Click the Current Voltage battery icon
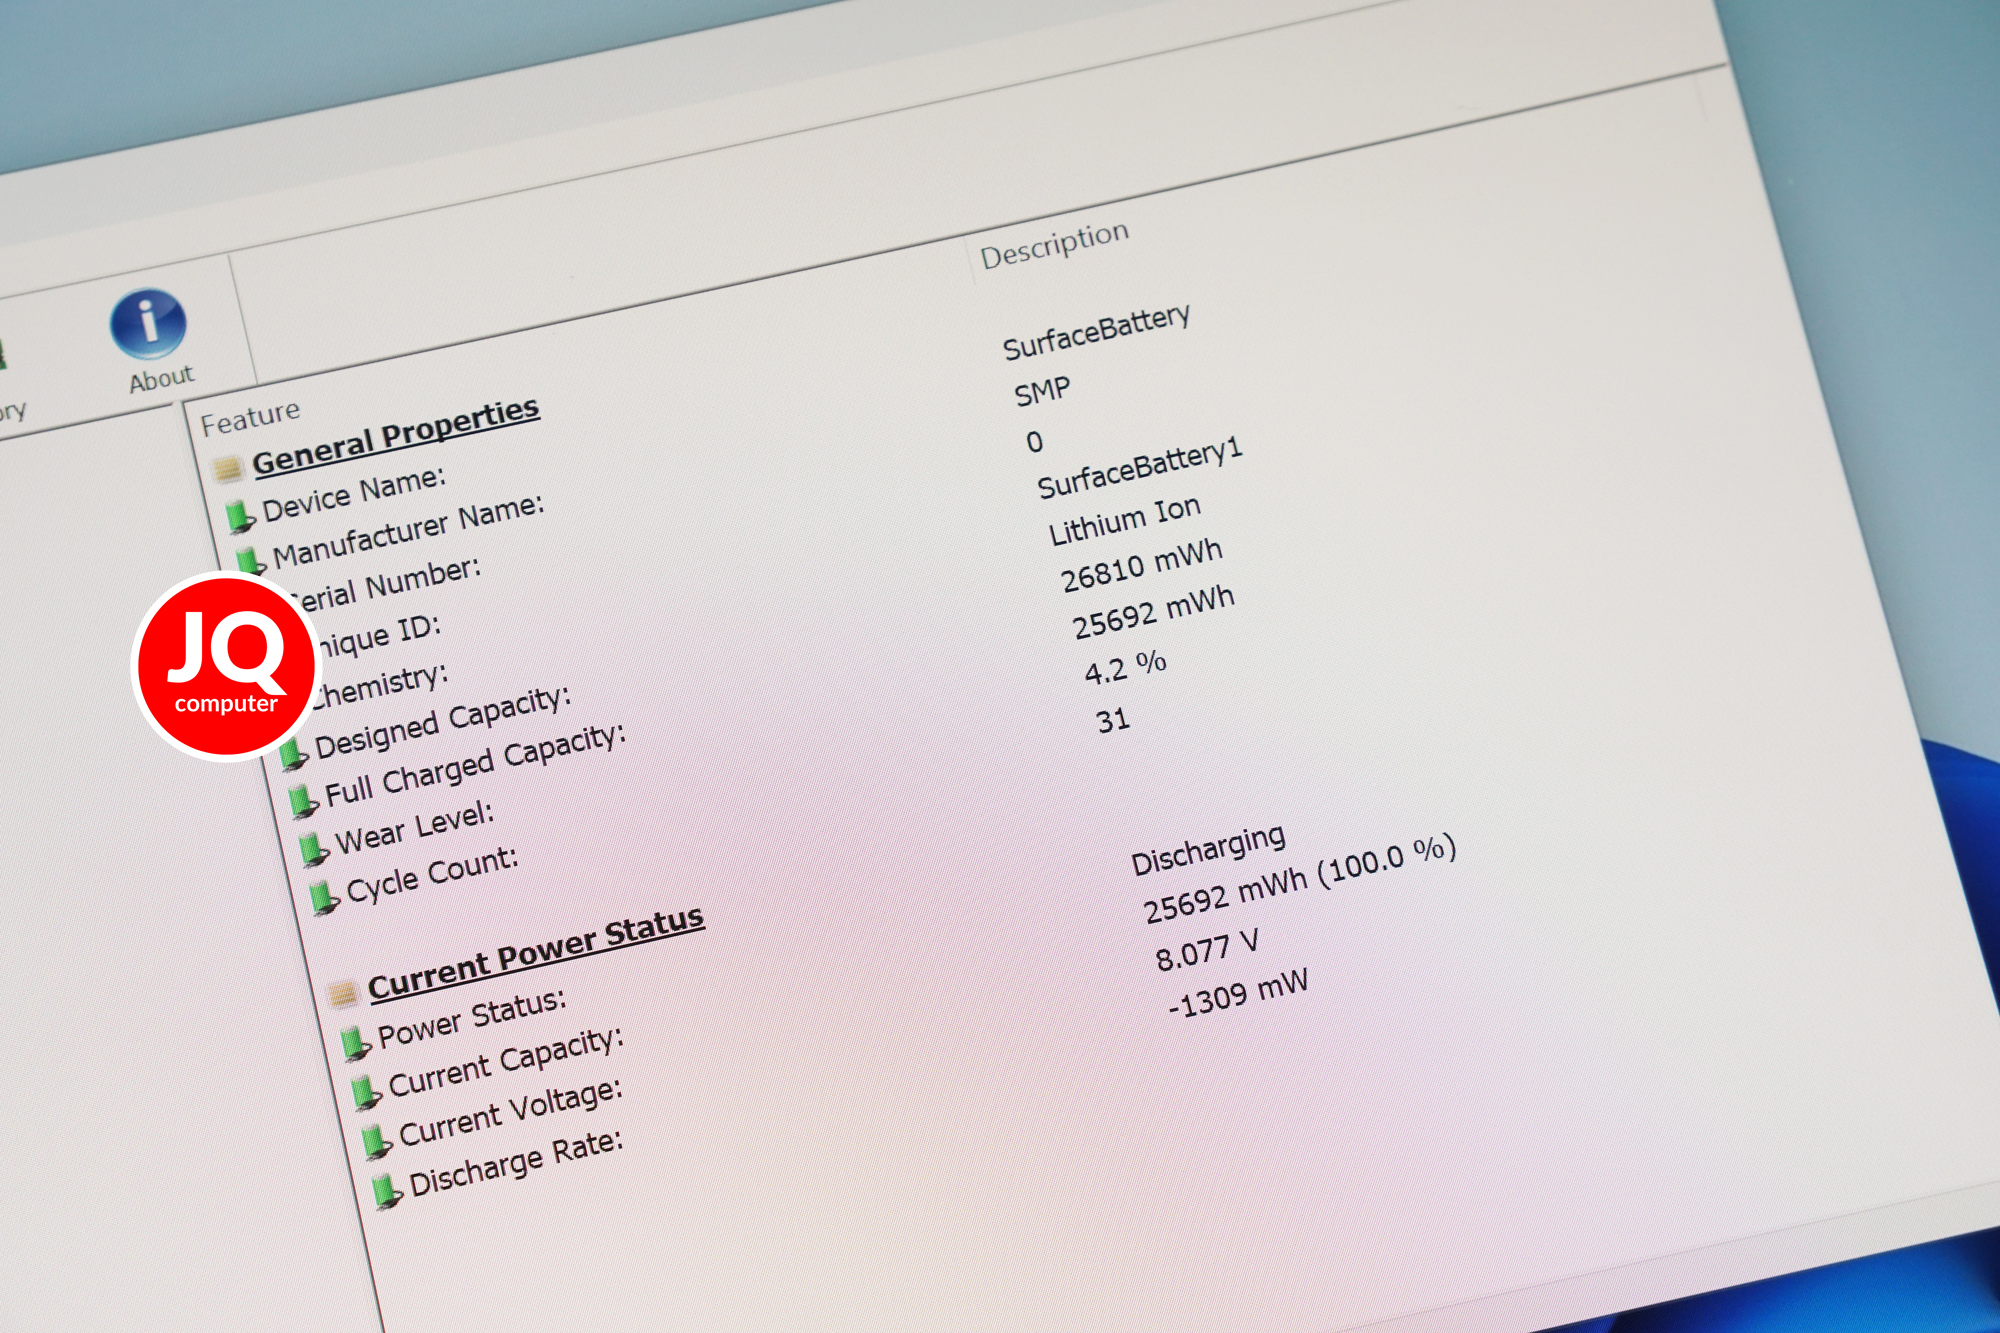 point(376,1140)
